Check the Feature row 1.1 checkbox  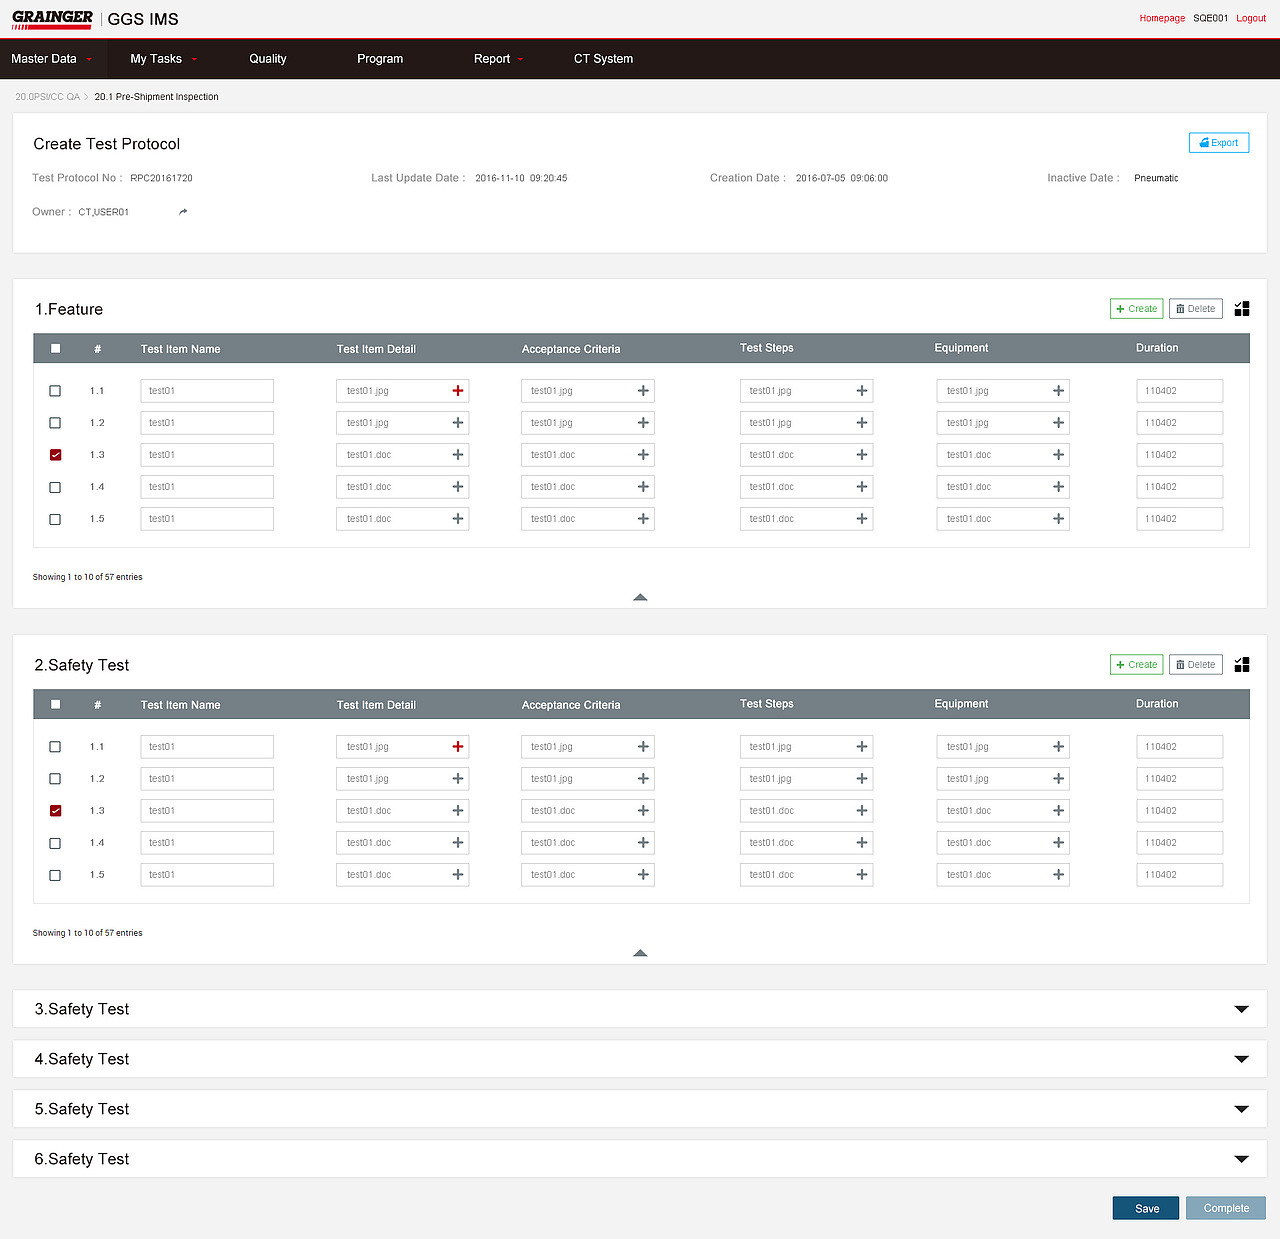55,391
